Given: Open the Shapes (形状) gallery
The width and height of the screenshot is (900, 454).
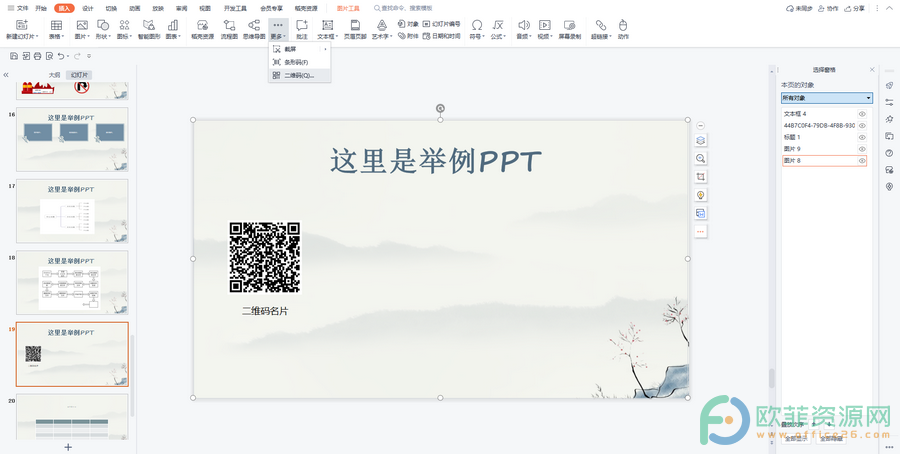Looking at the screenshot, I should 103,29.
